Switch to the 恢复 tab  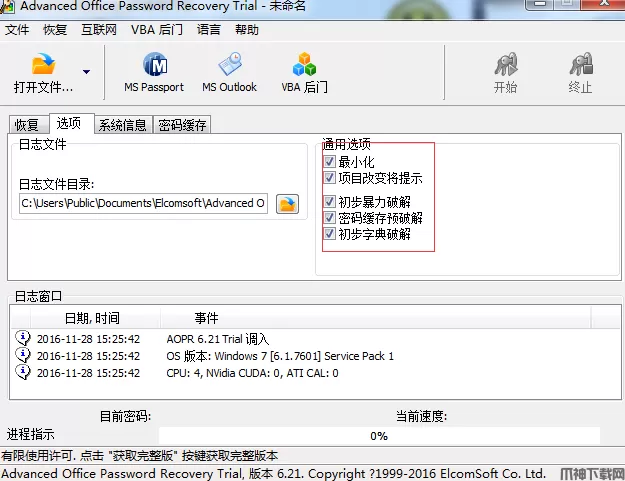point(29,125)
